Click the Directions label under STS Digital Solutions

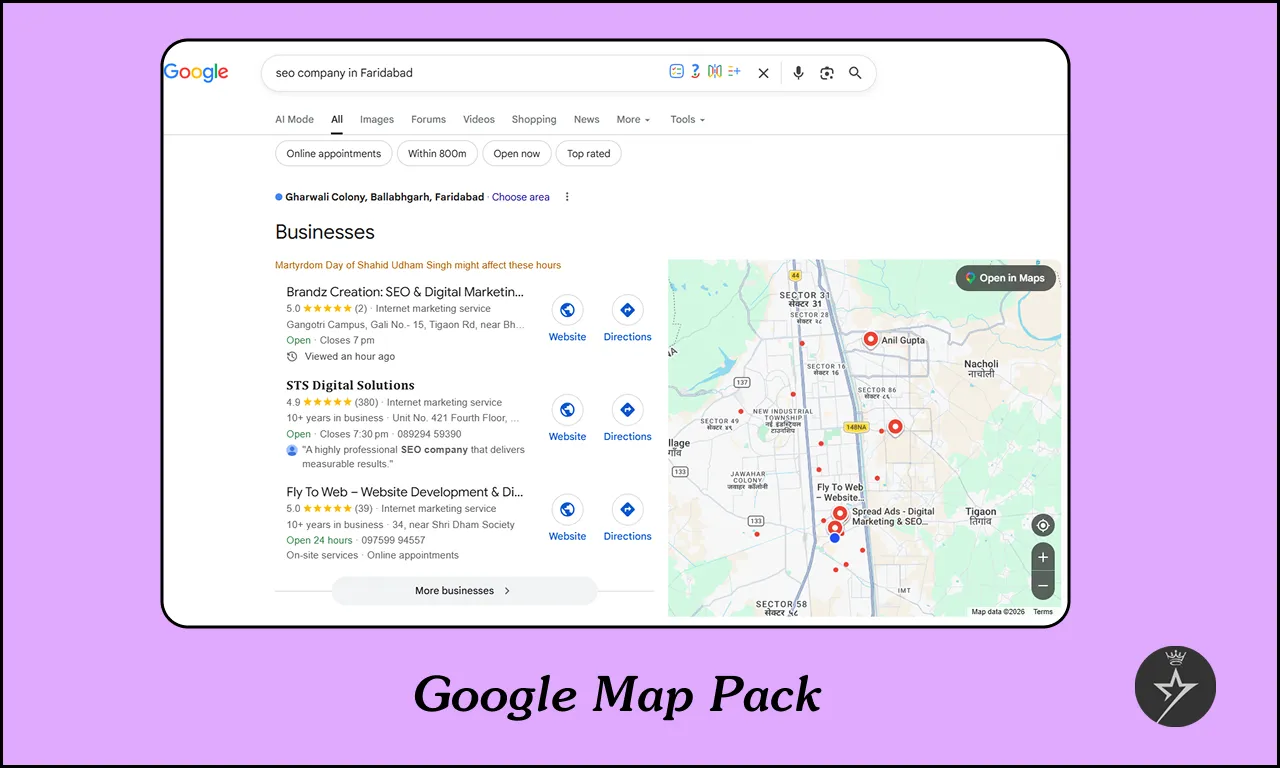(x=627, y=437)
